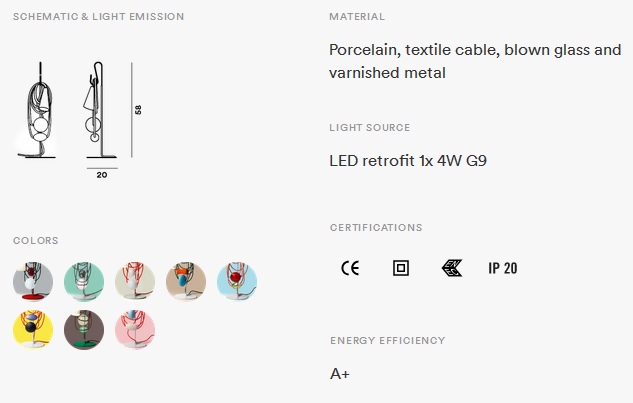
Task: Choose the pink swatch with red cable lamp
Action: tap(135, 330)
